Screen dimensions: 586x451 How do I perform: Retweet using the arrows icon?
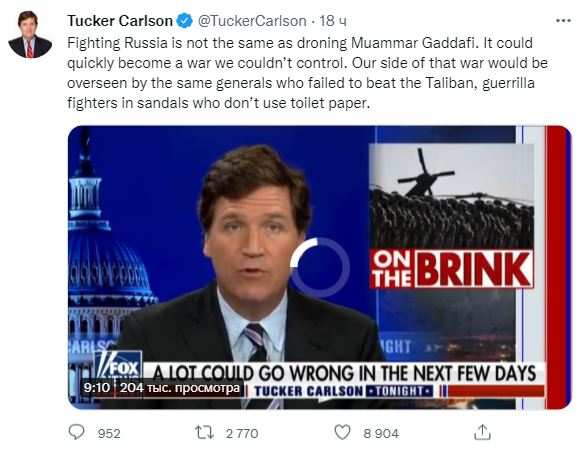pyautogui.click(x=204, y=433)
